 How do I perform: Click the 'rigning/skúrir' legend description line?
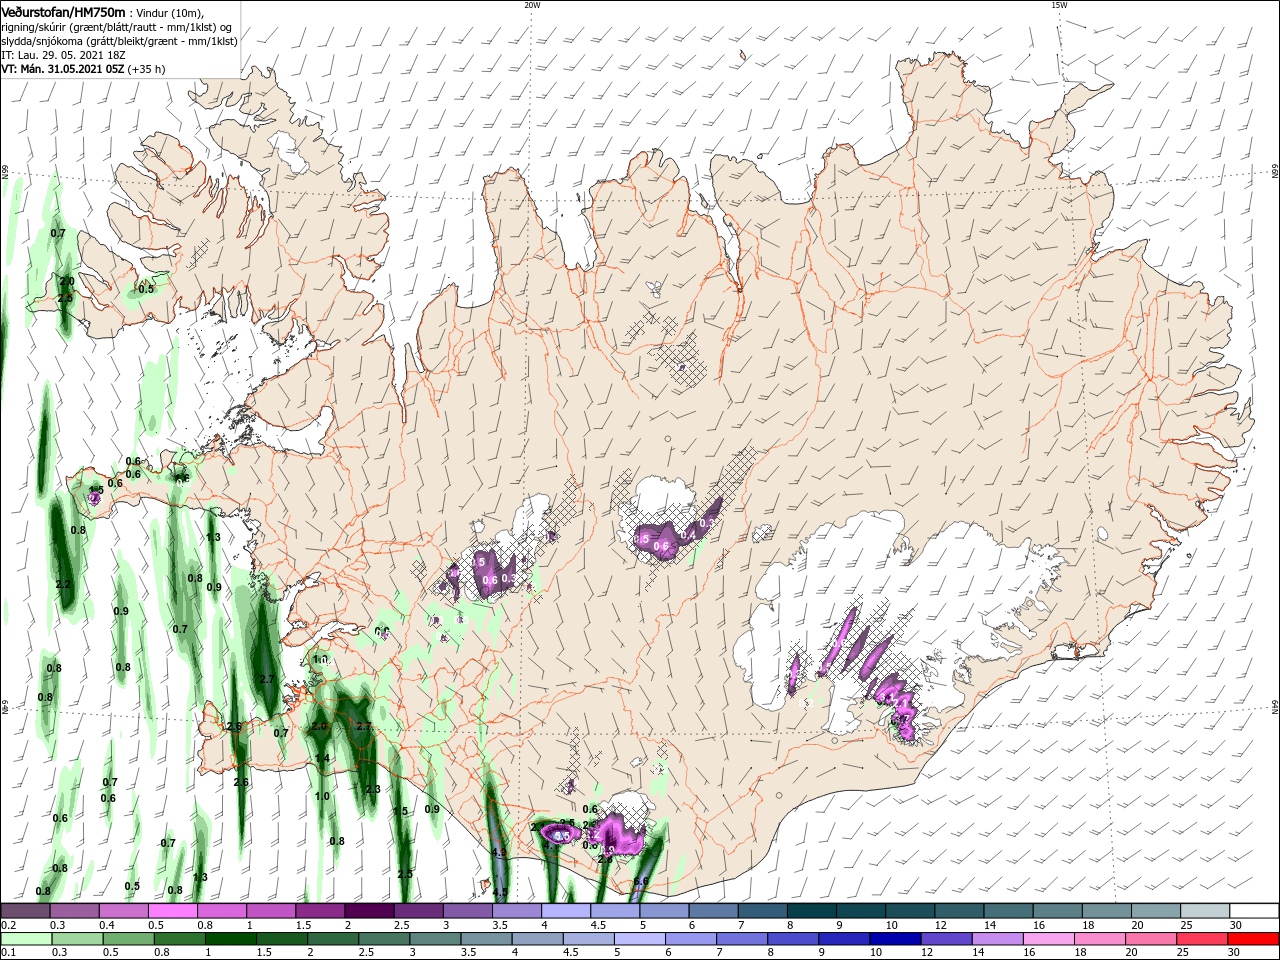[116, 27]
